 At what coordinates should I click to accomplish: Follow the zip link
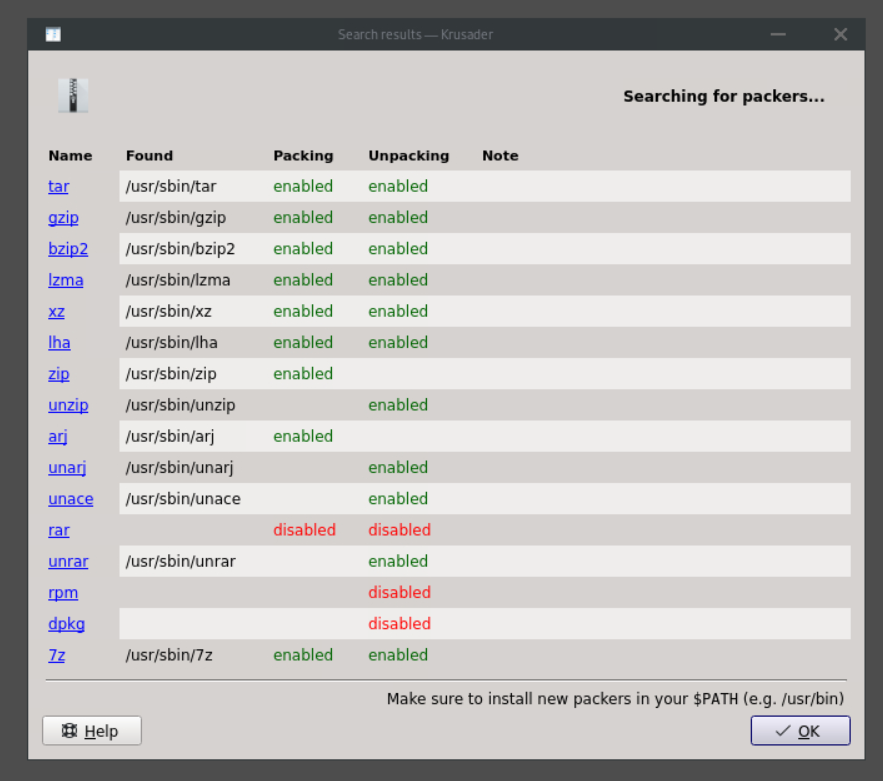(59, 374)
